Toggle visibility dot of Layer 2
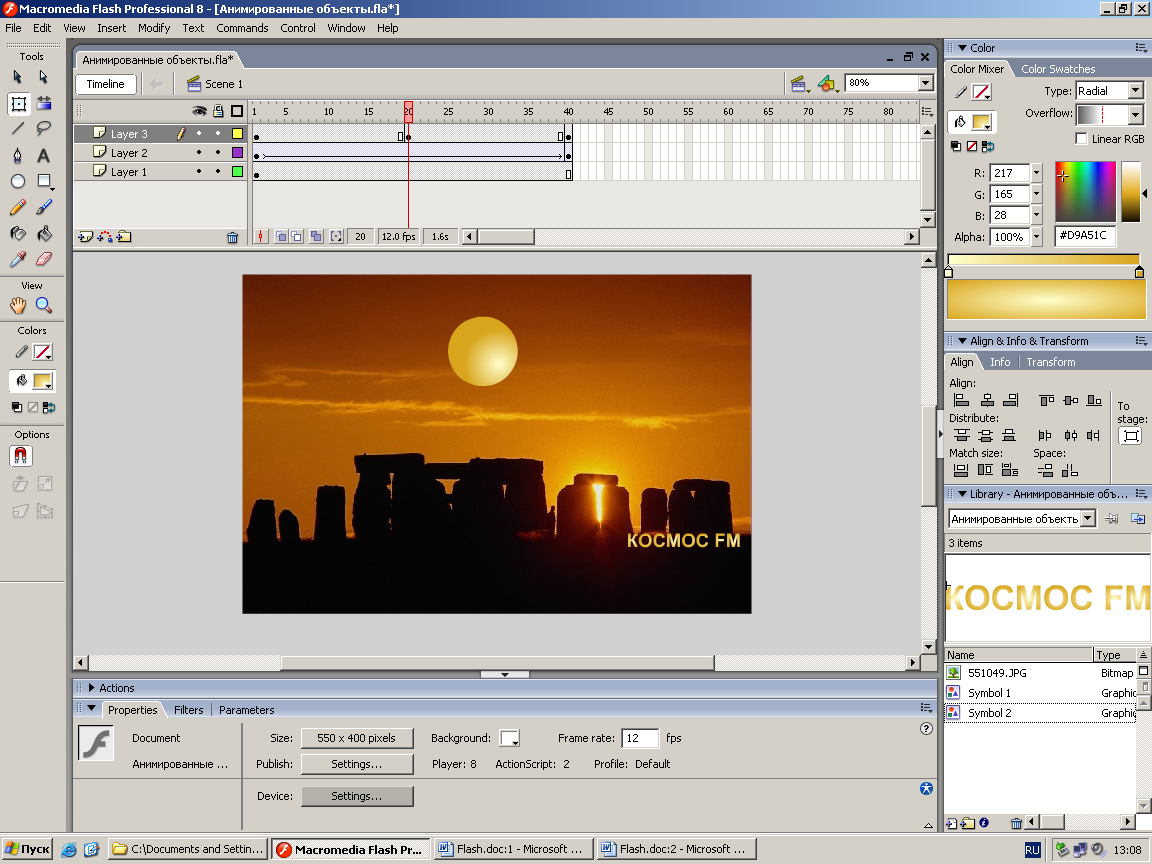 click(x=198, y=153)
